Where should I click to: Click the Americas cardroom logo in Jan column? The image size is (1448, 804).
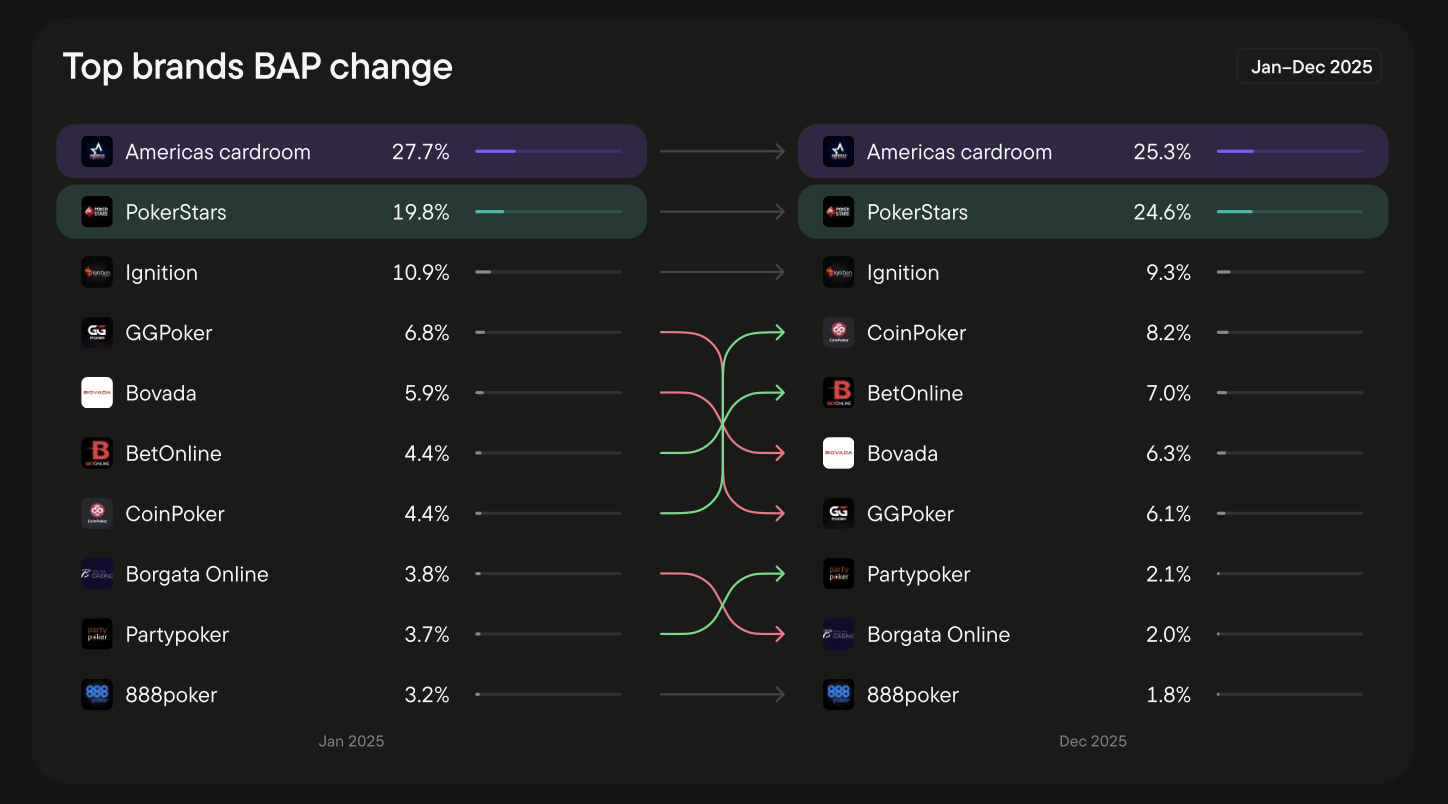tap(97, 152)
